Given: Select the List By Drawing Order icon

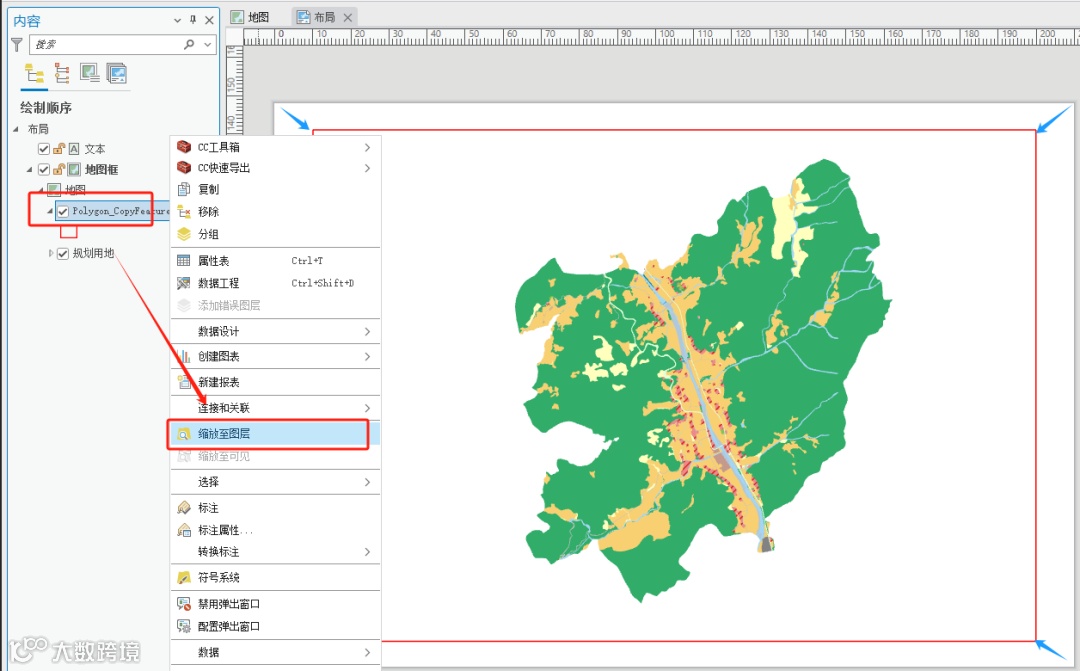Looking at the screenshot, I should point(34,73).
